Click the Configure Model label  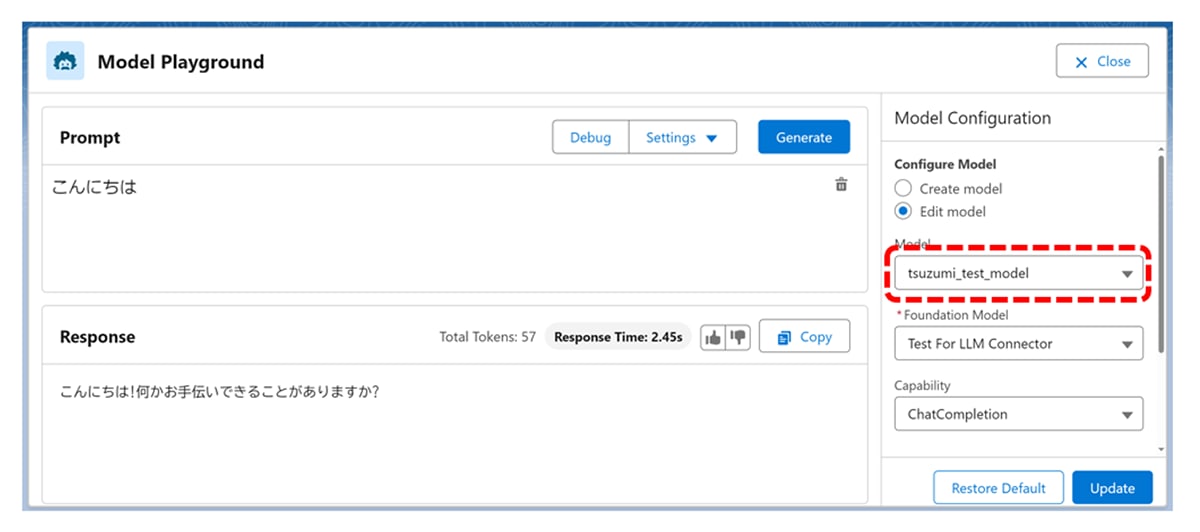tap(945, 164)
